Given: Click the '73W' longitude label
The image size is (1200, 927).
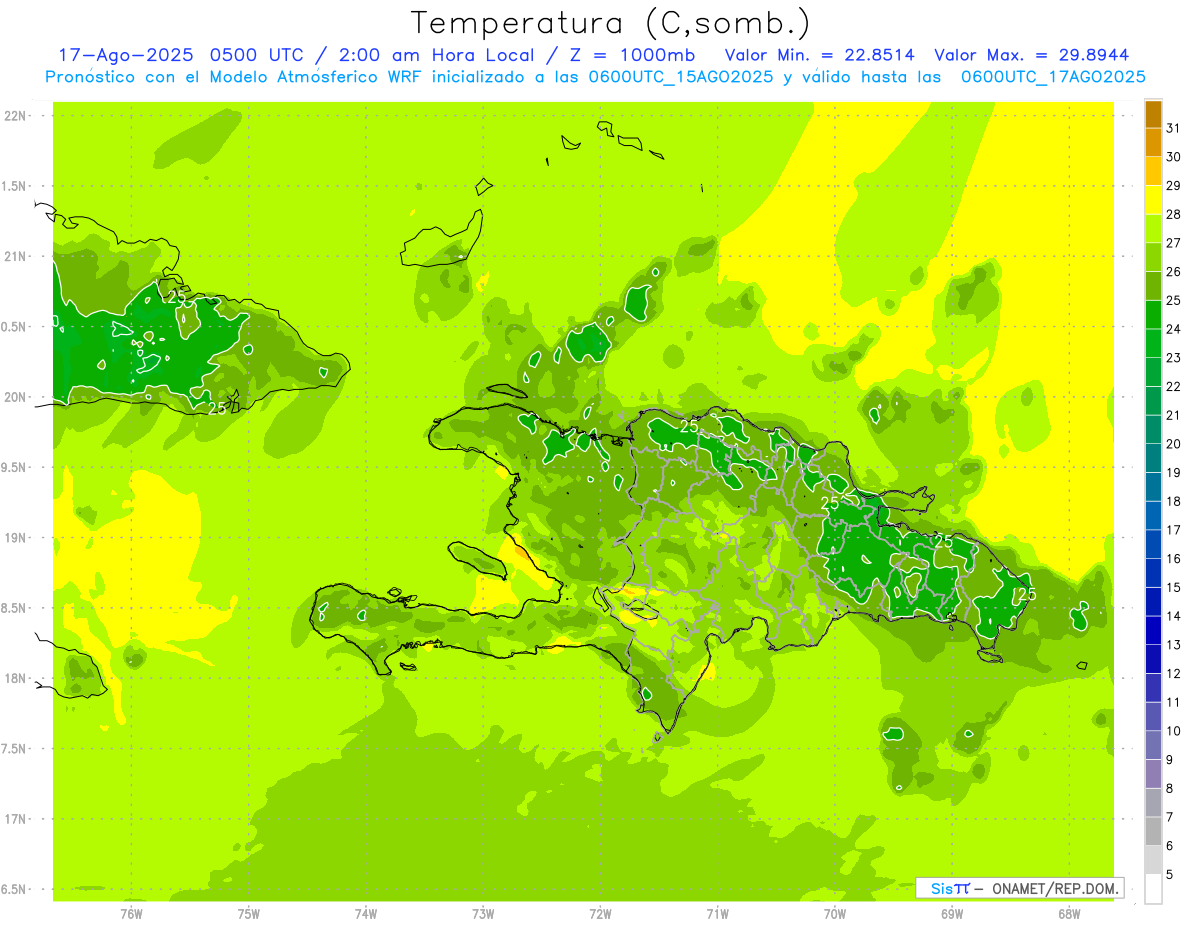Looking at the screenshot, I should [483, 914].
